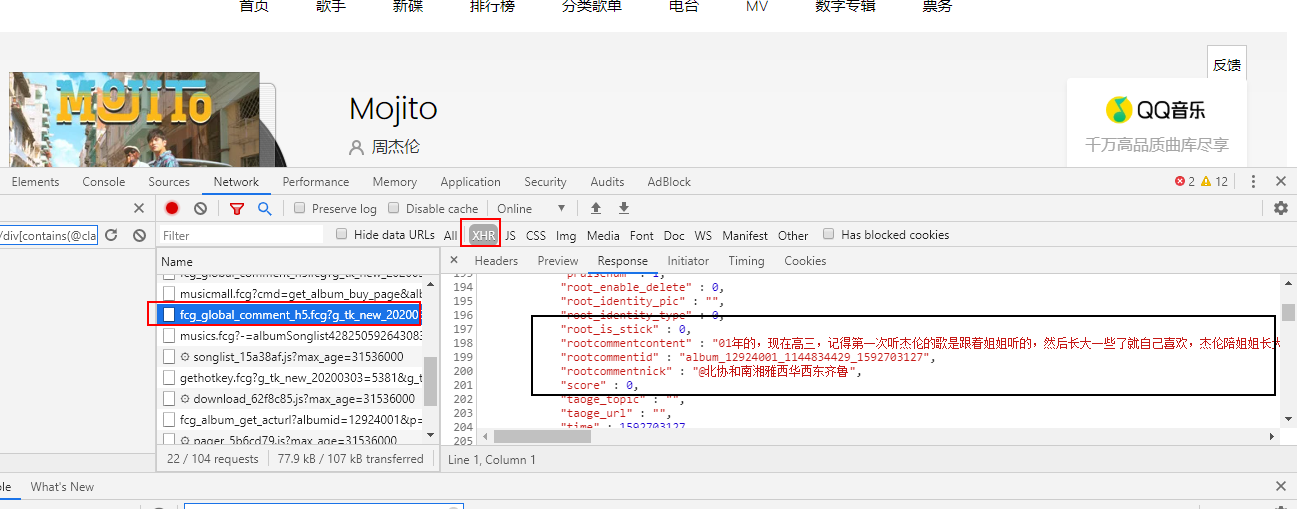1297x509 pixels.
Task: Close the request details pane
Action: 454,260
